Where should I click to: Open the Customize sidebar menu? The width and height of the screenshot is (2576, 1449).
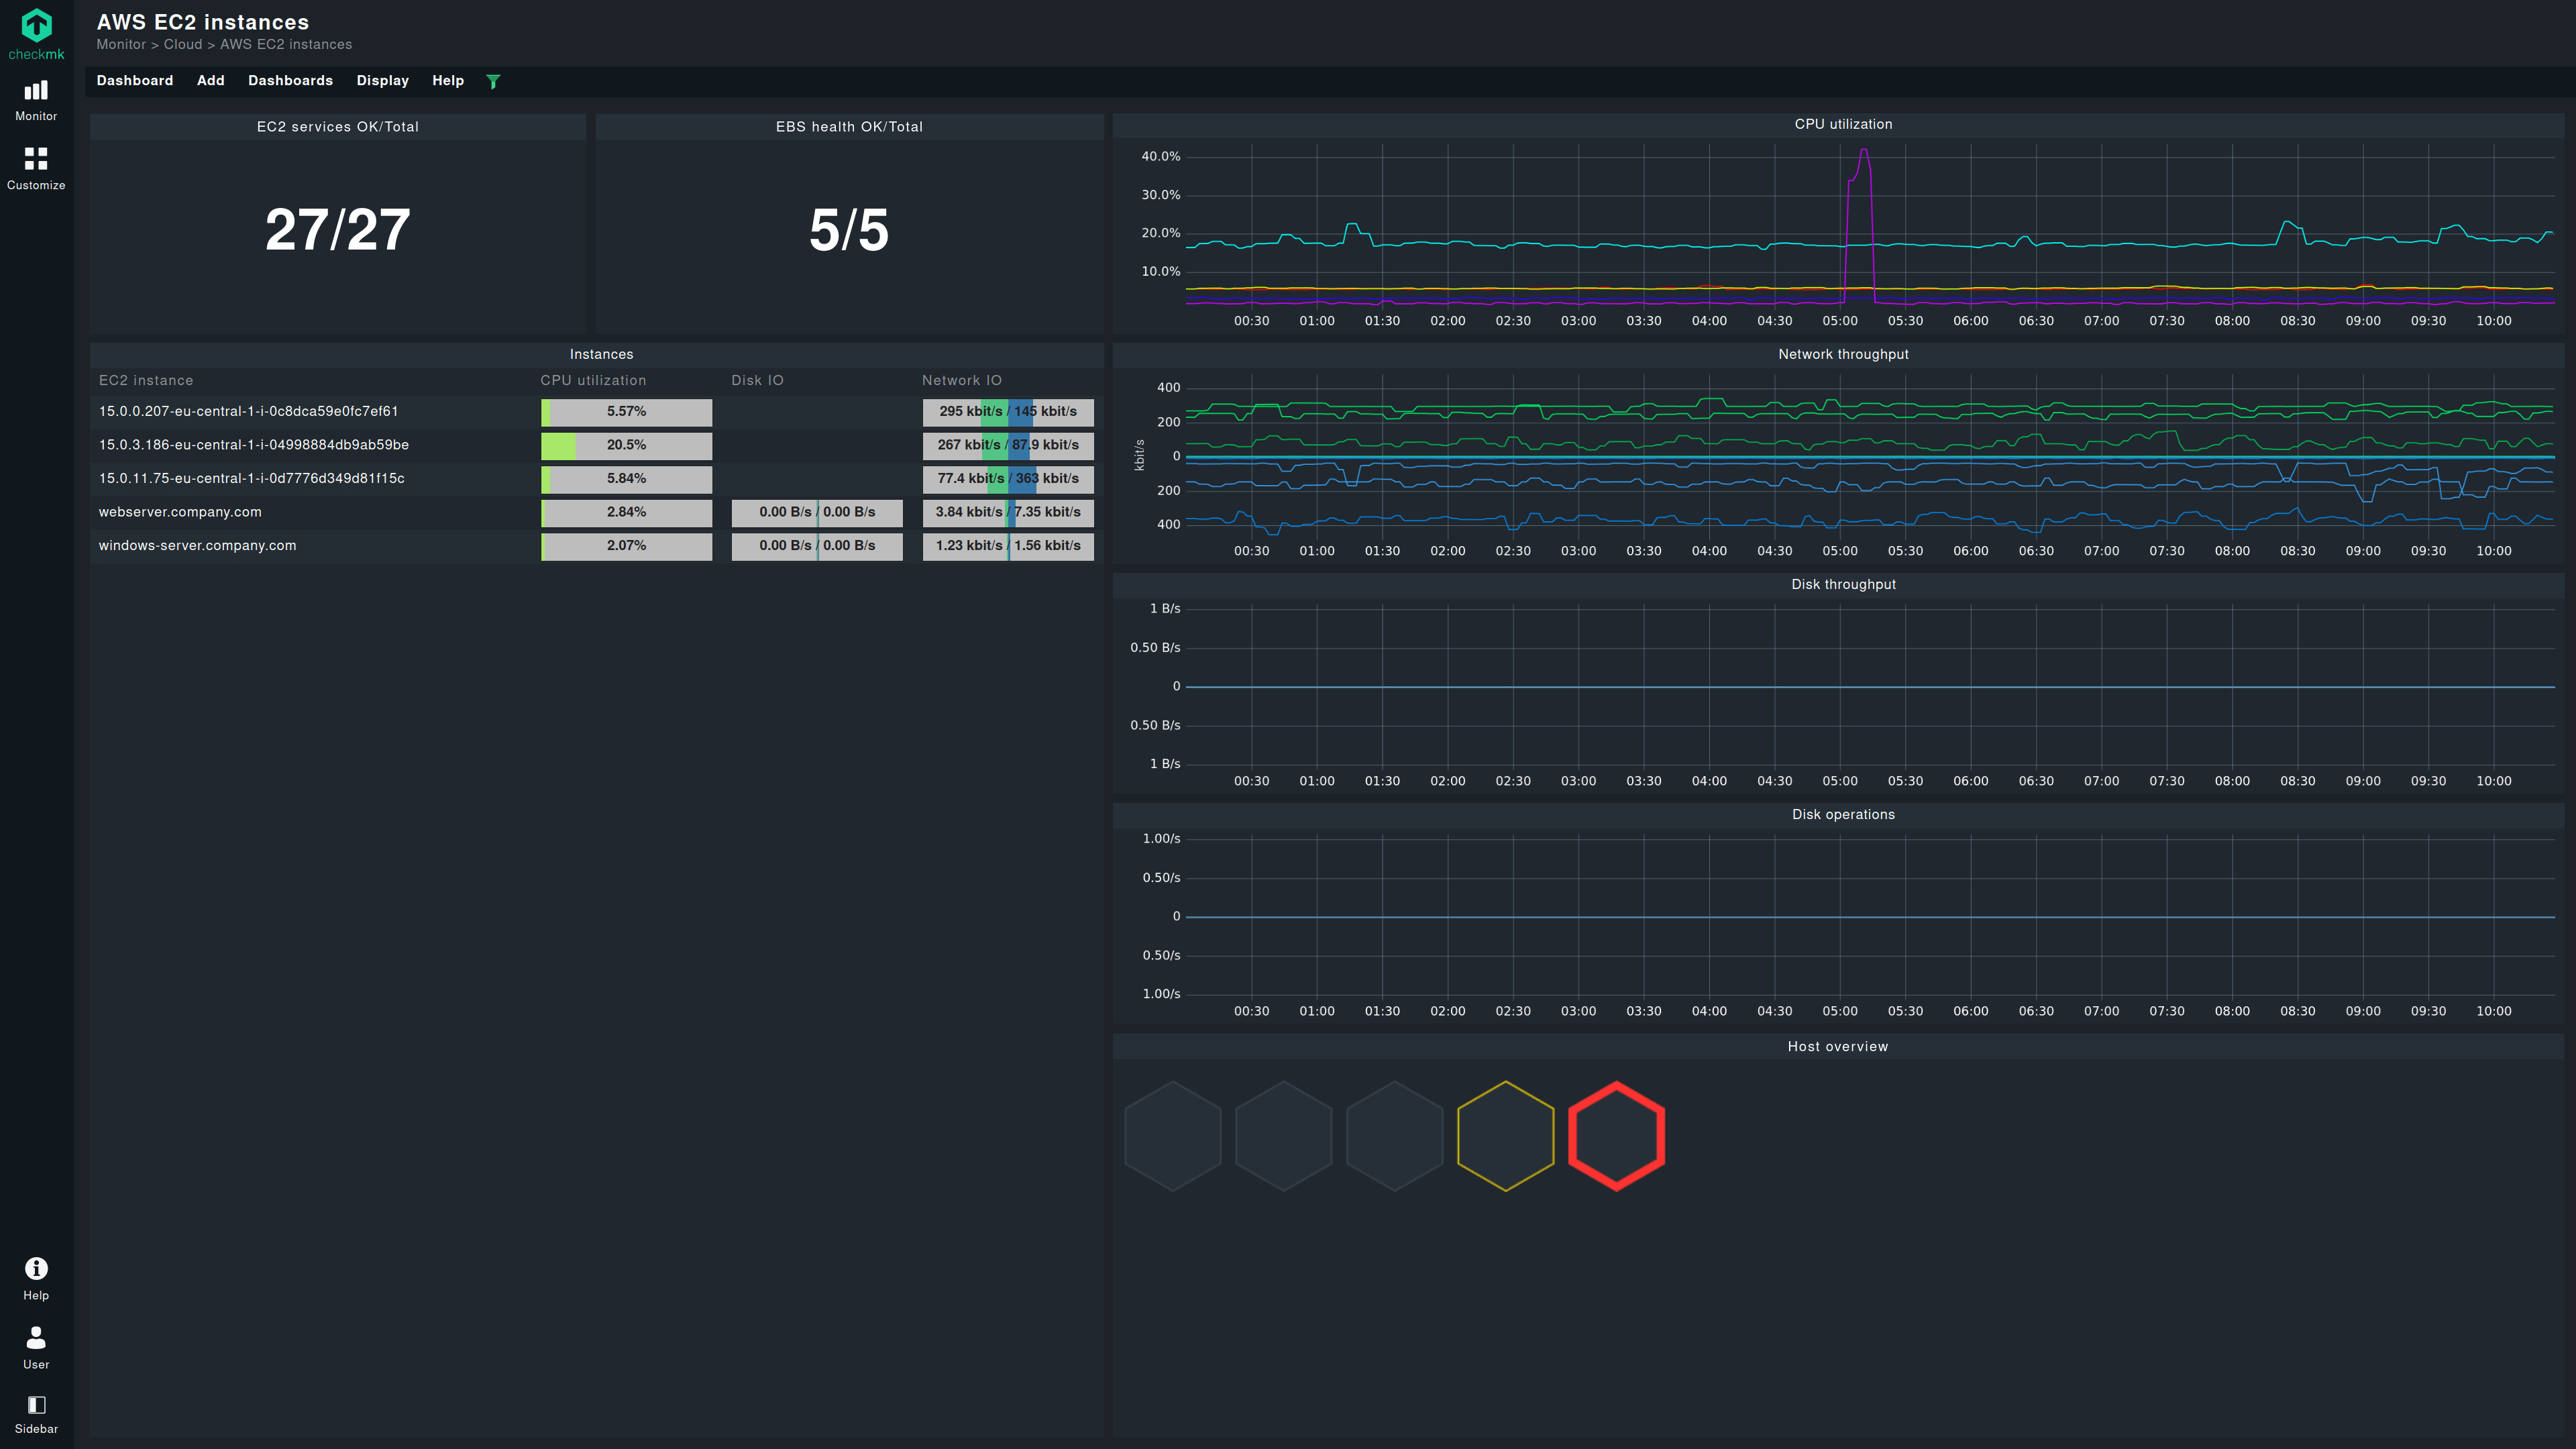(36, 169)
